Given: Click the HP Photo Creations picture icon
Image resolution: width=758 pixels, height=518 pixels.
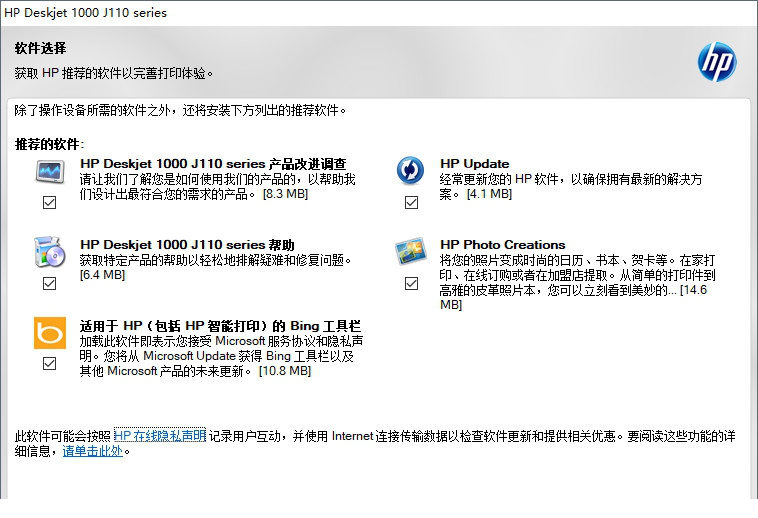Looking at the screenshot, I should tap(410, 251).
